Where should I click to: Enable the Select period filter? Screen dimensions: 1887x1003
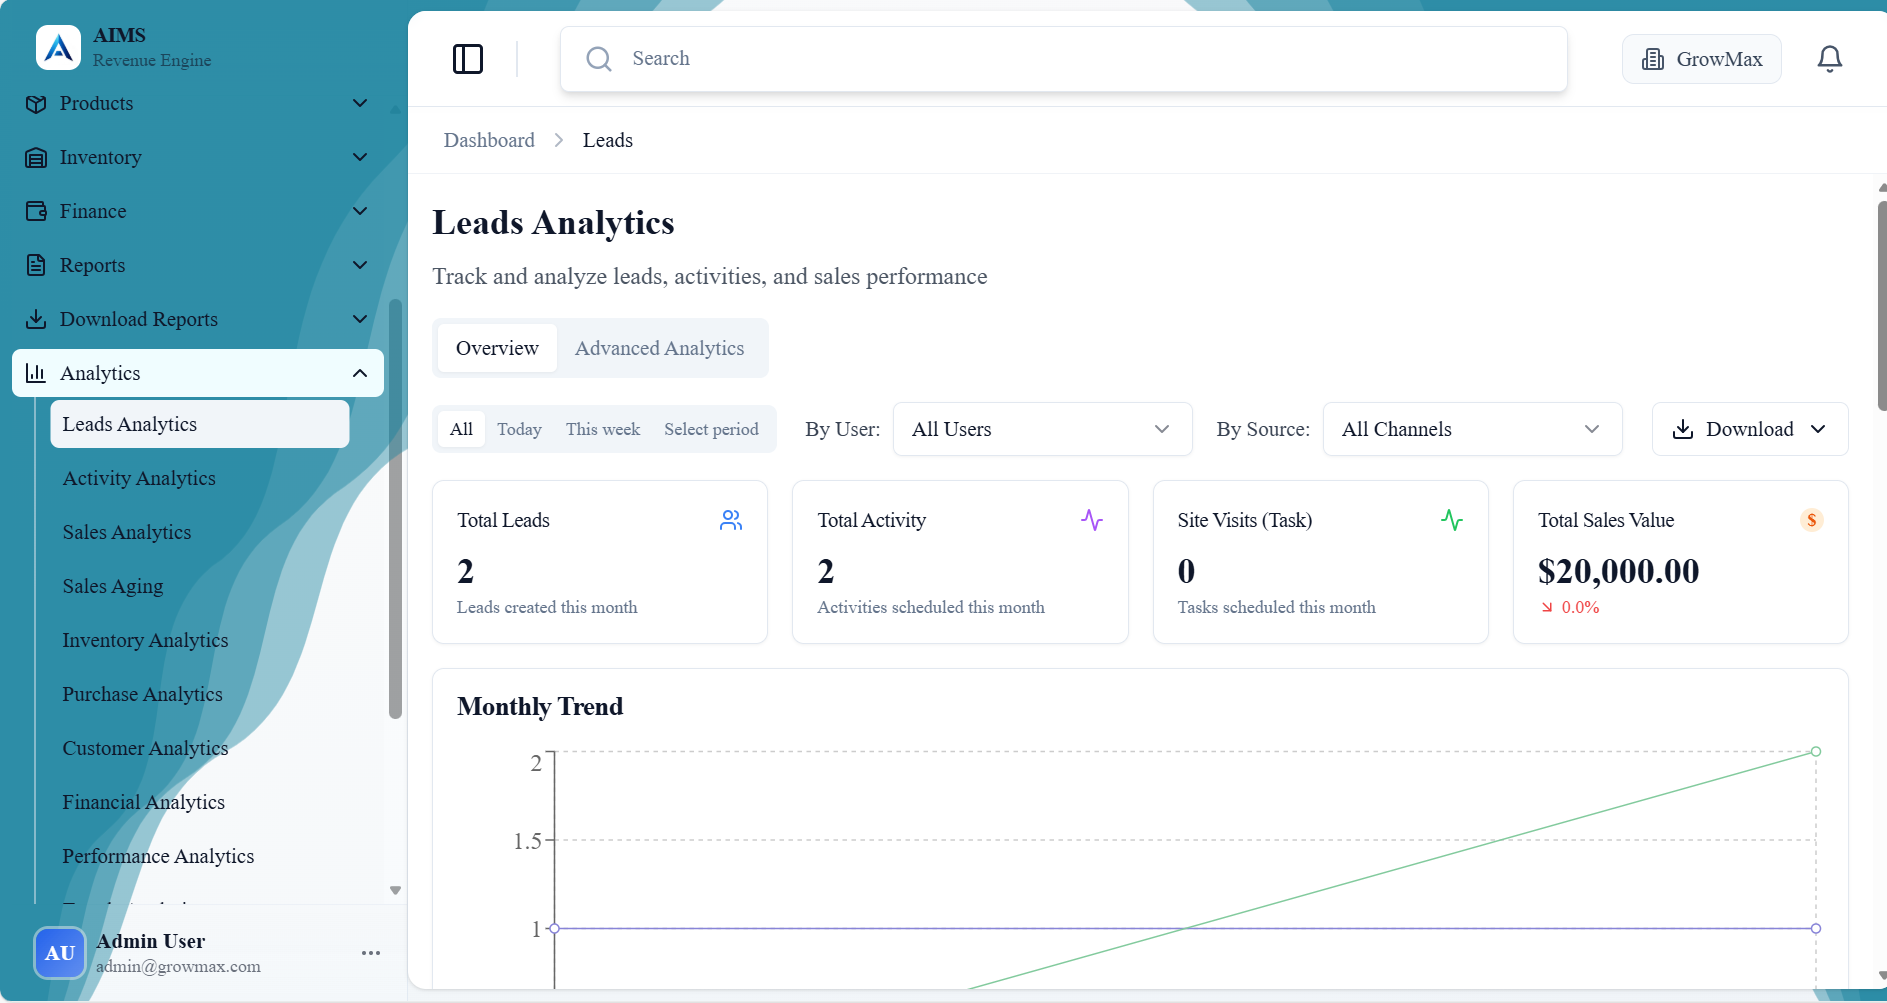pyautogui.click(x=711, y=429)
